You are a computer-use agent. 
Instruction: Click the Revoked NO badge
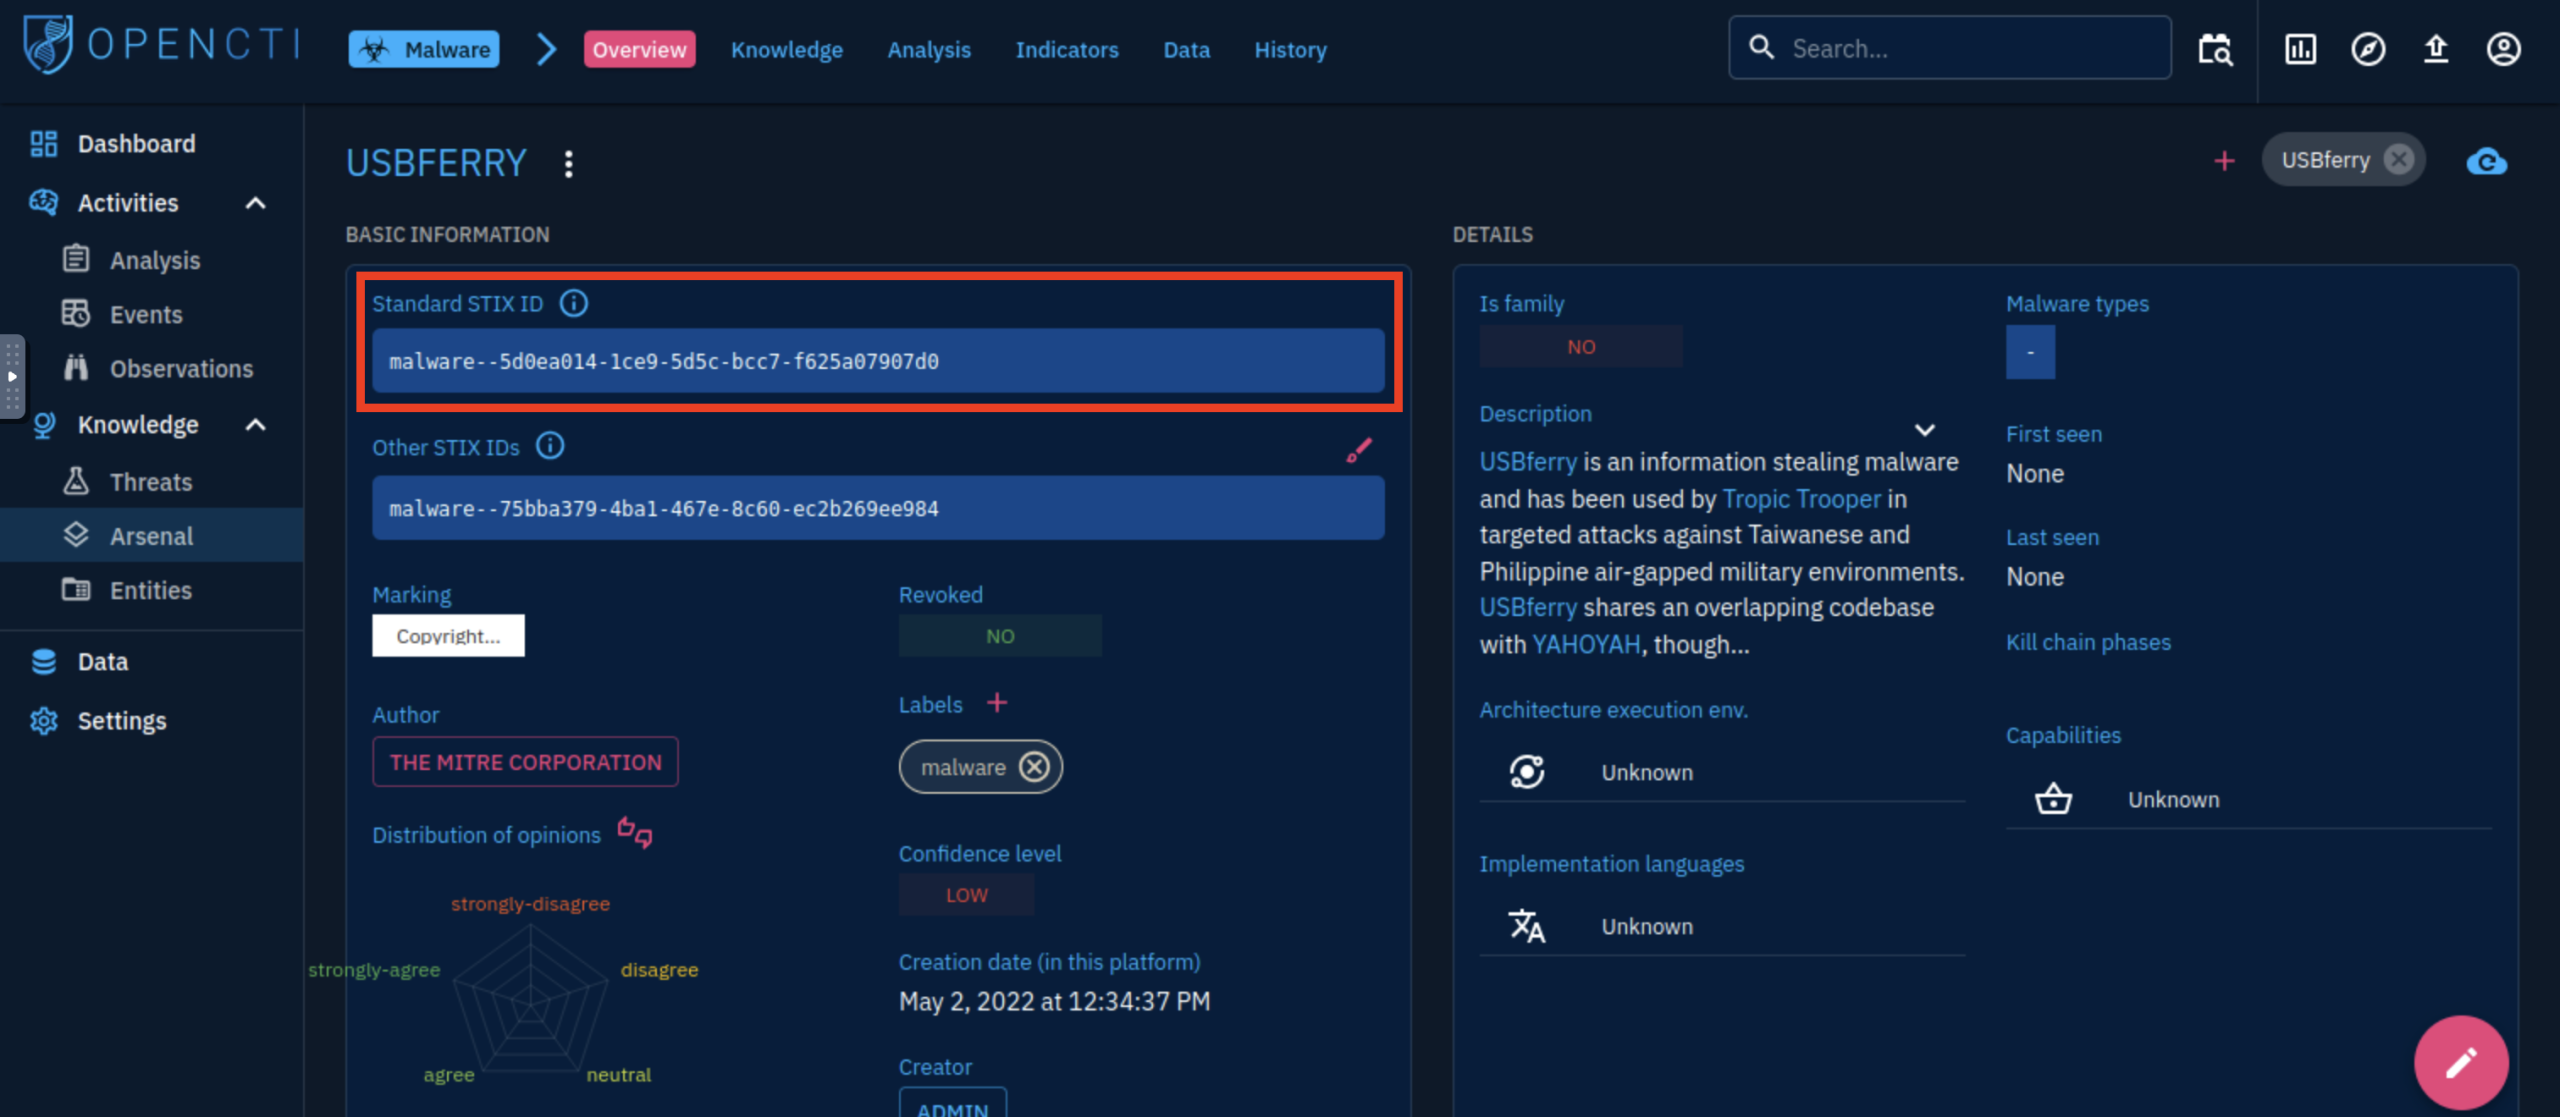pos(1000,636)
